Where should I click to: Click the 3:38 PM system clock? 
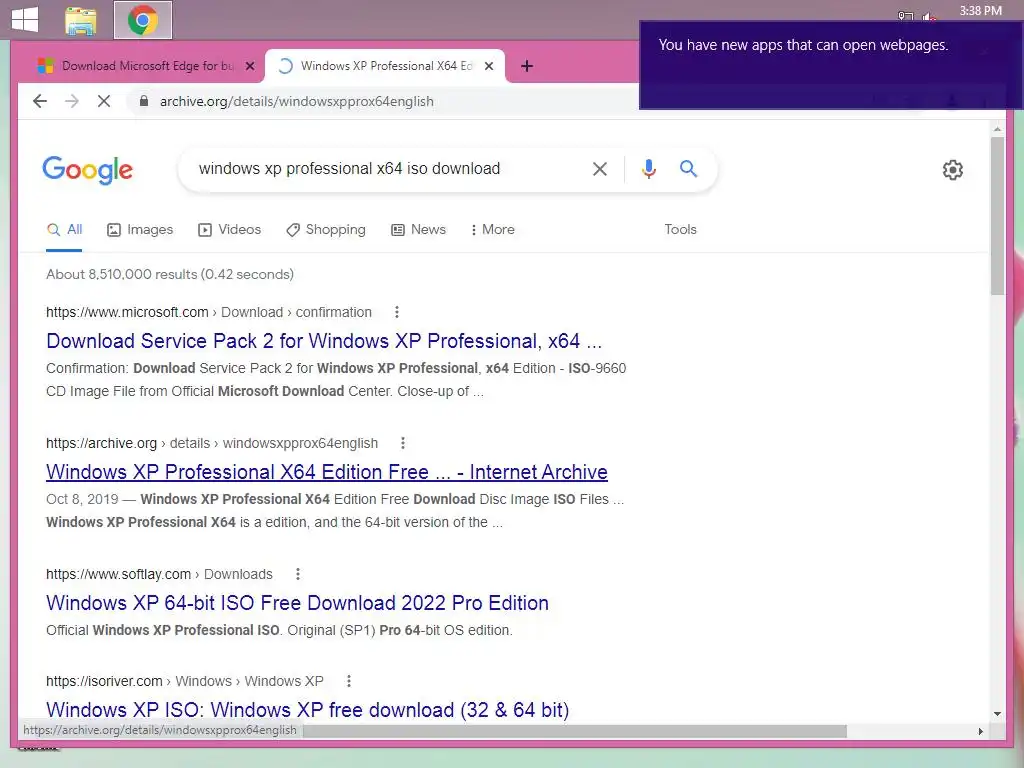pyautogui.click(x=980, y=10)
